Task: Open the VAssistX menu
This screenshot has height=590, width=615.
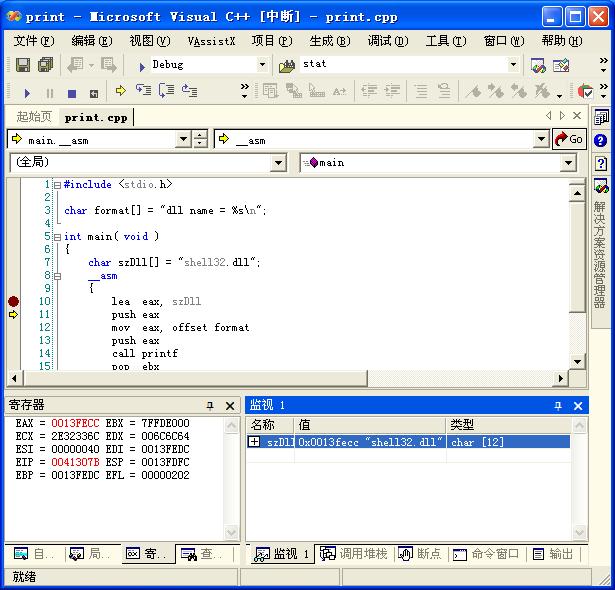Action: [211, 41]
